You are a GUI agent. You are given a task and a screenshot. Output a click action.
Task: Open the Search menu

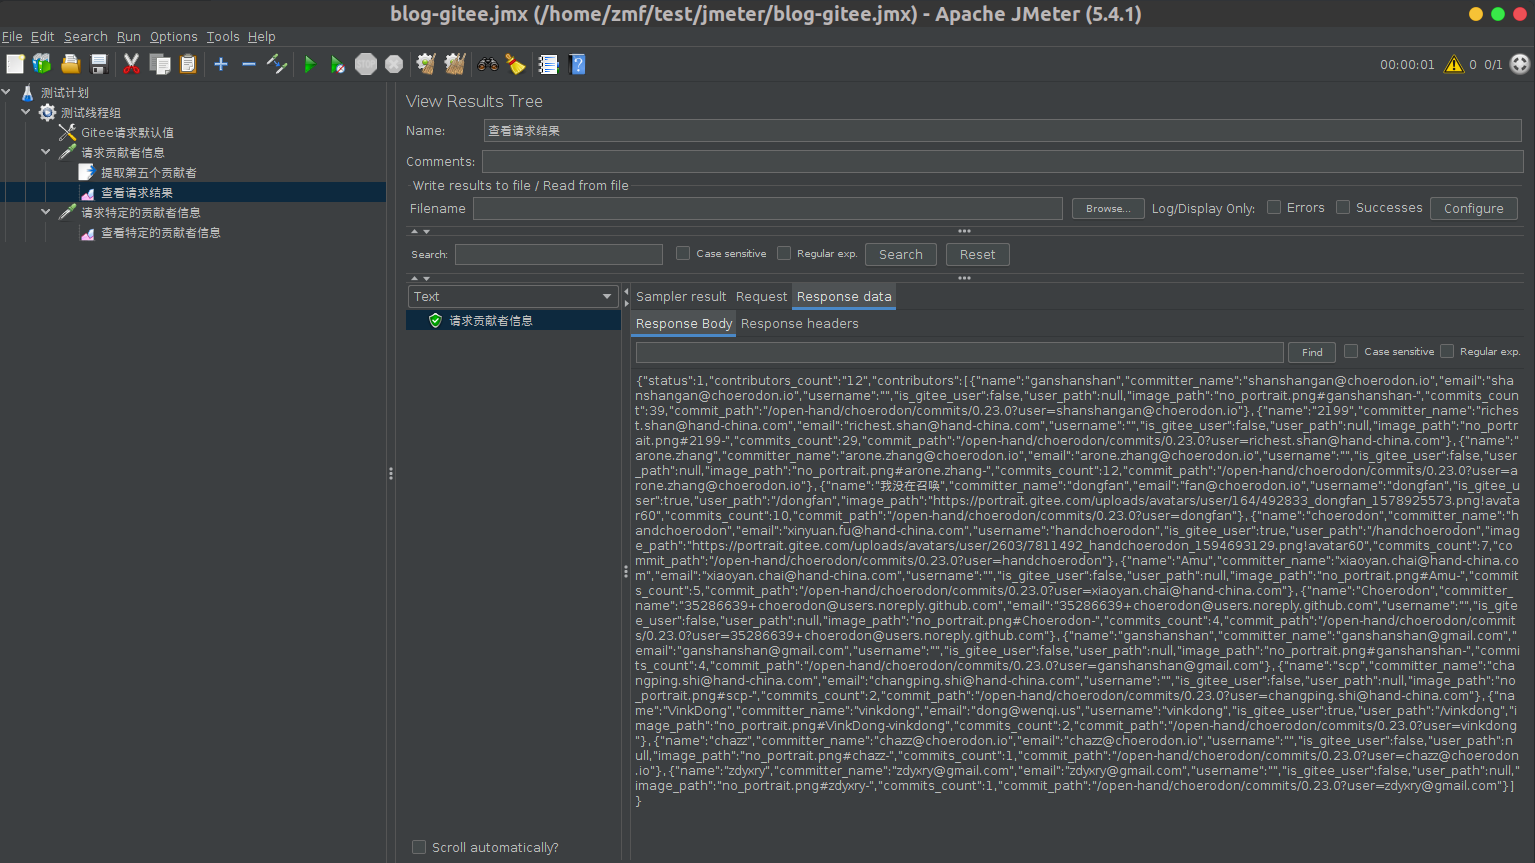coord(86,36)
